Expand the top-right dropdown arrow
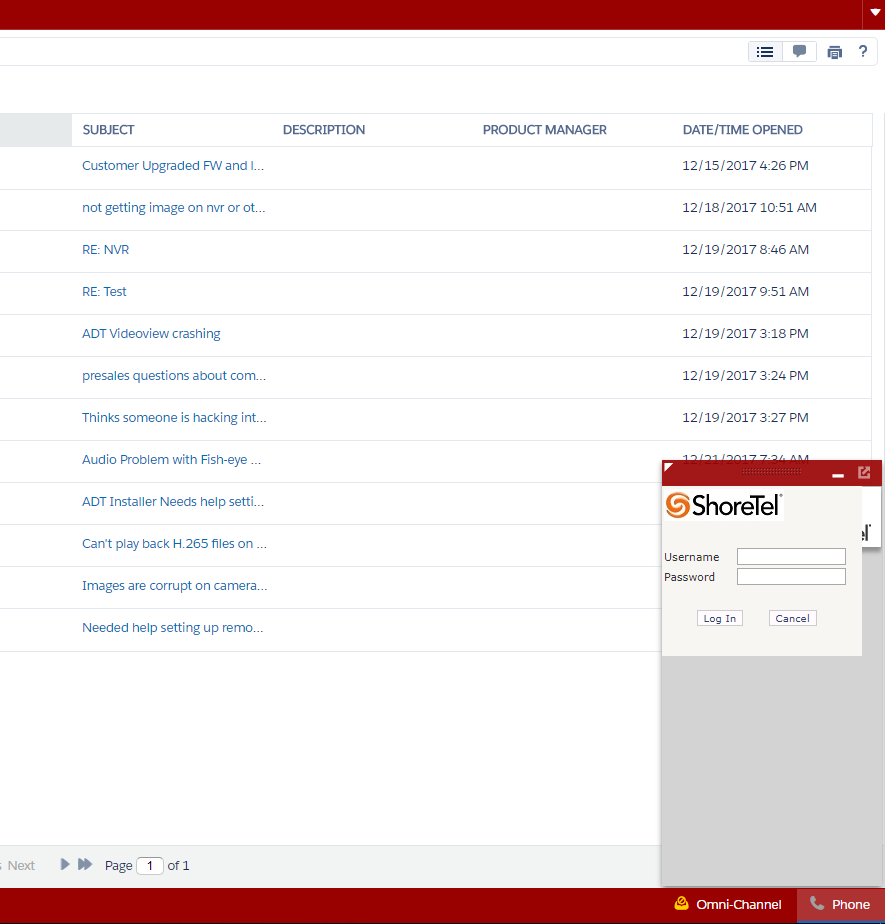The height and width of the screenshot is (924, 885). click(x=875, y=12)
